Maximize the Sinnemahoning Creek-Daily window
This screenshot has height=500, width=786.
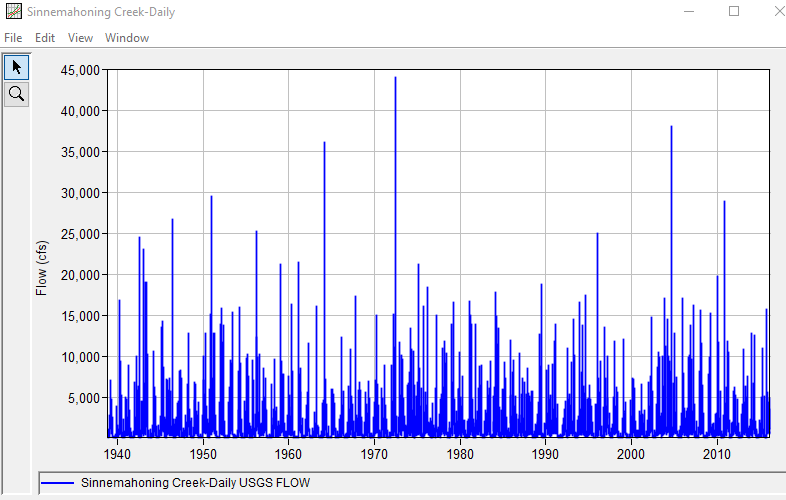pyautogui.click(x=734, y=11)
